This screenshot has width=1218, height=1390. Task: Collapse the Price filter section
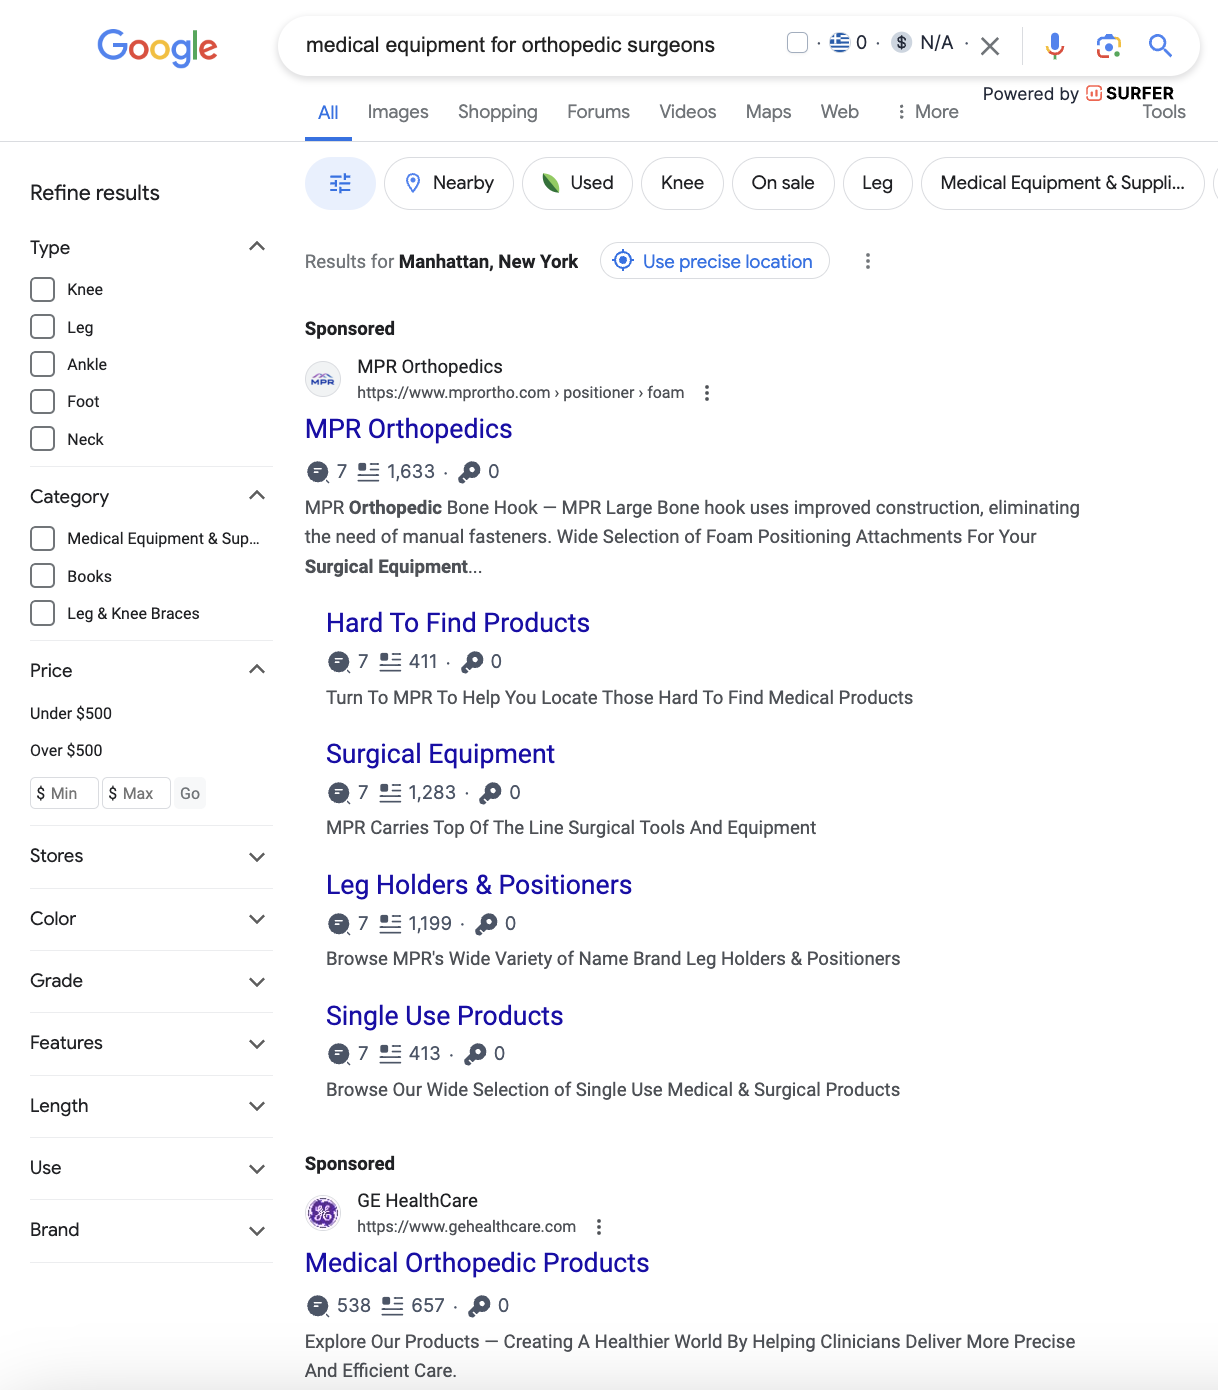point(257,670)
